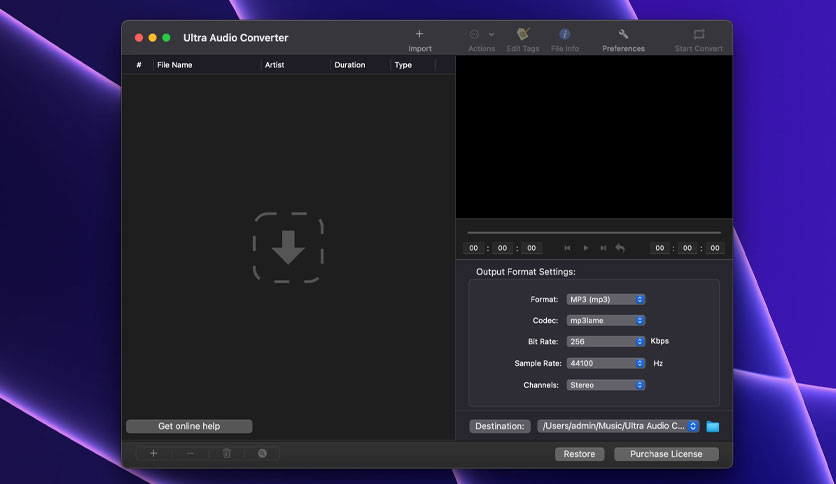Viewport: 836px width, 484px height.
Task: Skip to previous track
Action: (567, 248)
